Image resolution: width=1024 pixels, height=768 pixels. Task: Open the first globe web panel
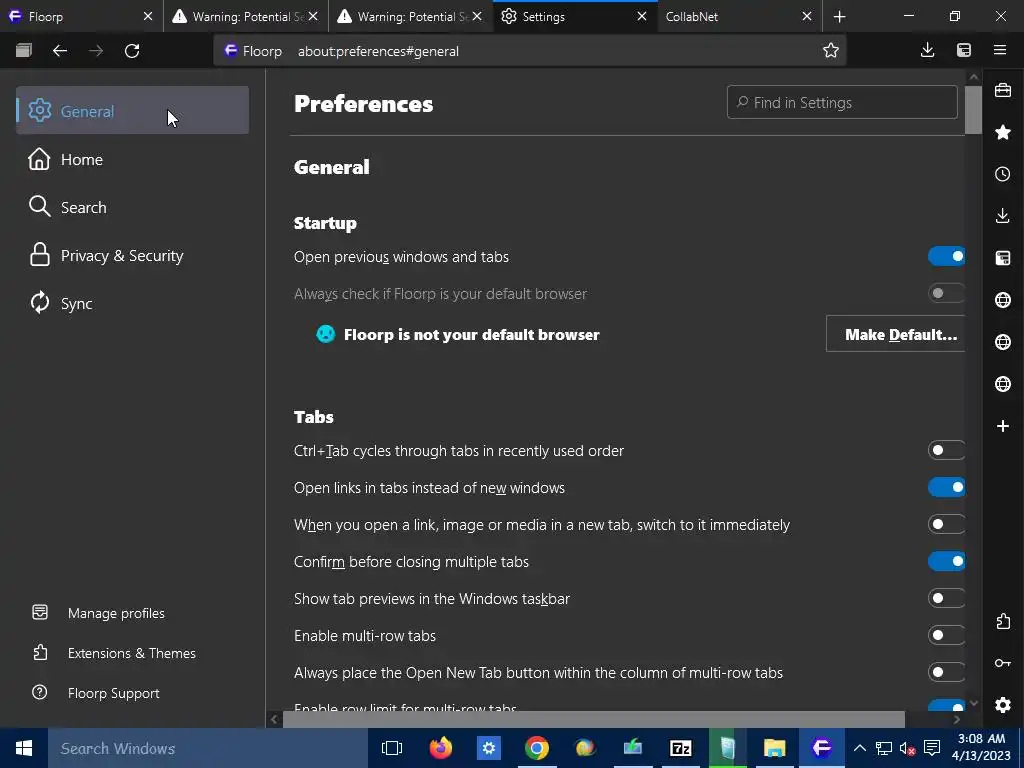coord(1003,300)
